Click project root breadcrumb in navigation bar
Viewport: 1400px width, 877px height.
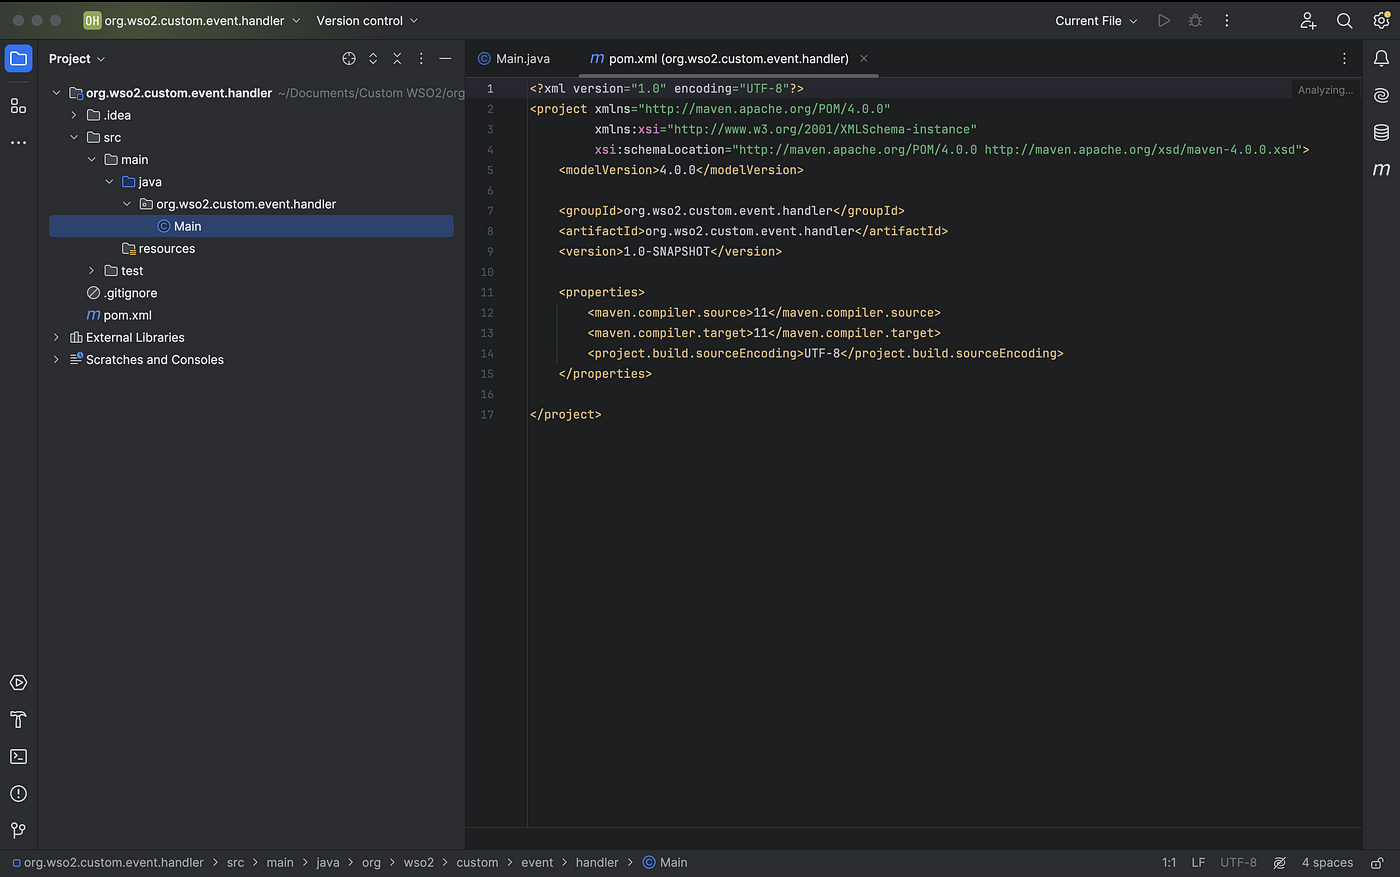(x=108, y=863)
